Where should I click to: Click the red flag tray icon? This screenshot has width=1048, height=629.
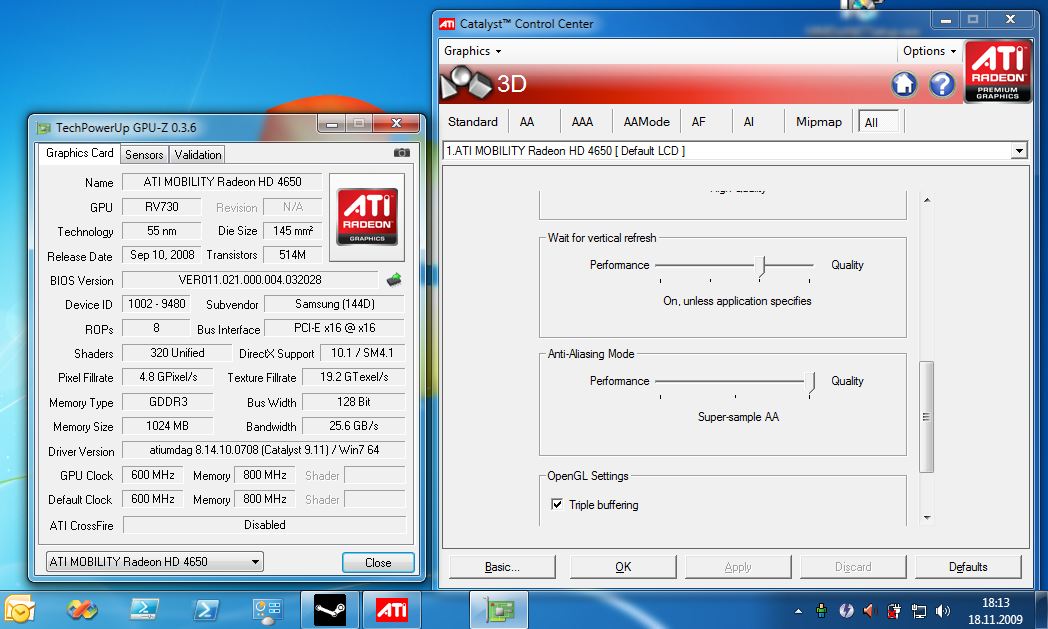pyautogui.click(x=894, y=610)
